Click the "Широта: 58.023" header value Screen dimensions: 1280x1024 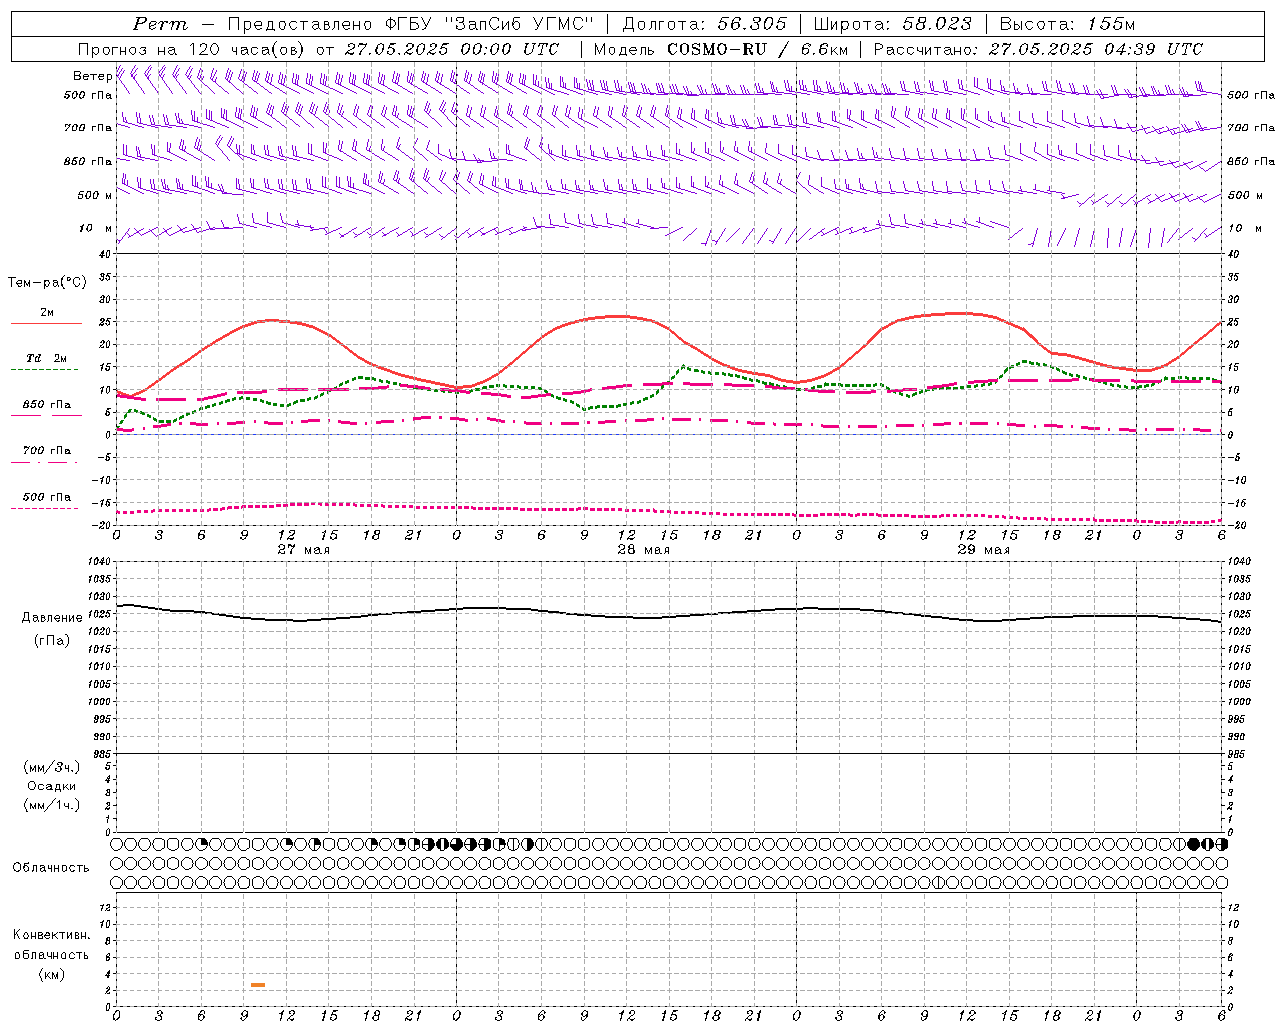892,24
